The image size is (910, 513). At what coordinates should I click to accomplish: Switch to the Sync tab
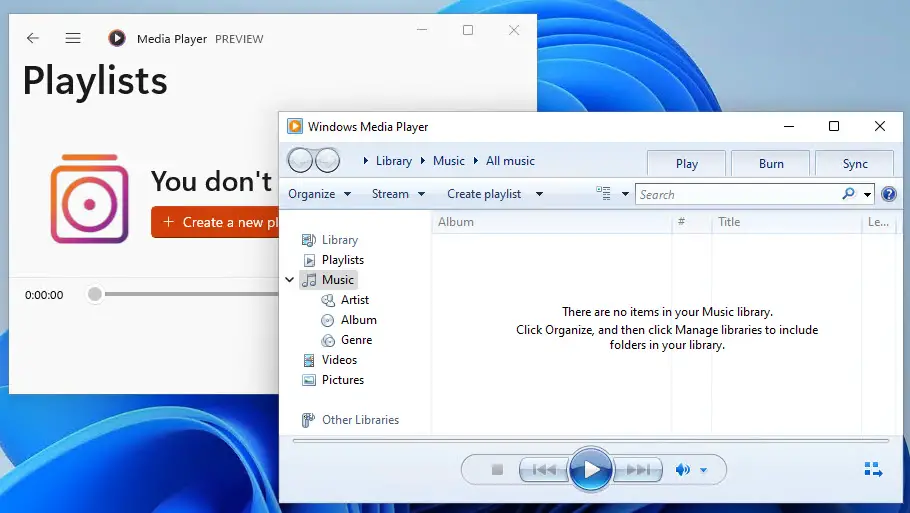pyautogui.click(x=855, y=164)
